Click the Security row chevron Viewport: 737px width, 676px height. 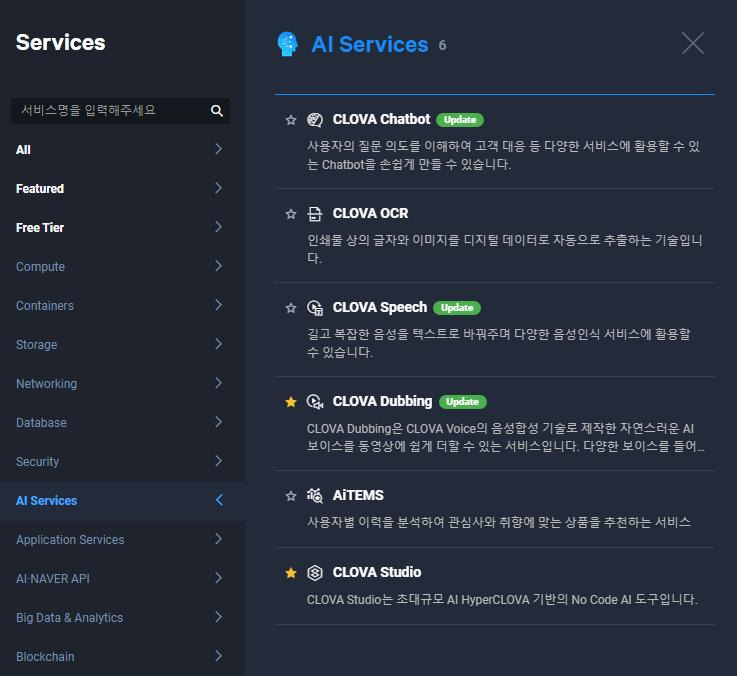[218, 461]
